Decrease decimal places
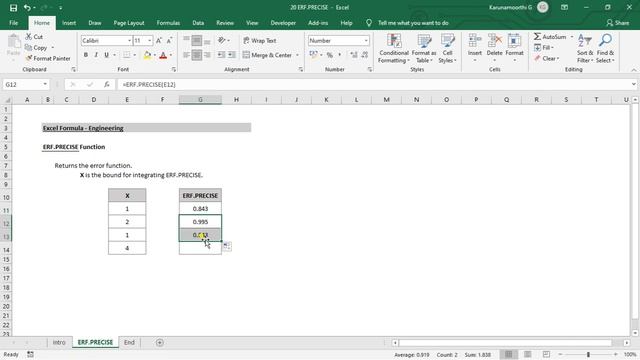 tap(364, 55)
